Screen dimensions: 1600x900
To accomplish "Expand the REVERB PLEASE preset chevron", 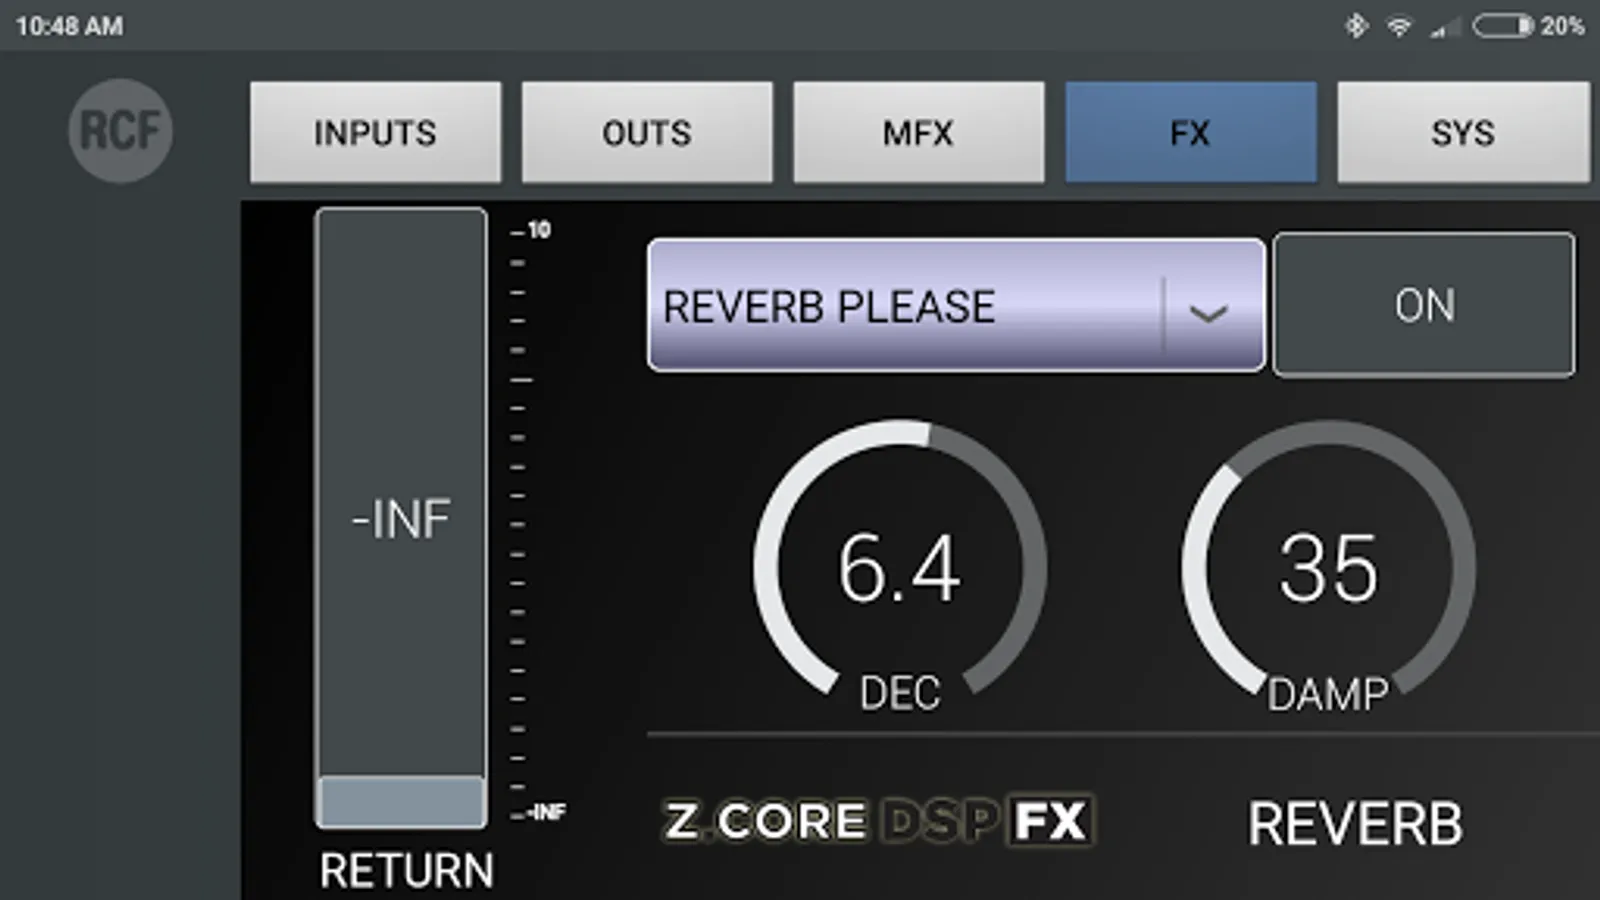I will (x=1208, y=313).
